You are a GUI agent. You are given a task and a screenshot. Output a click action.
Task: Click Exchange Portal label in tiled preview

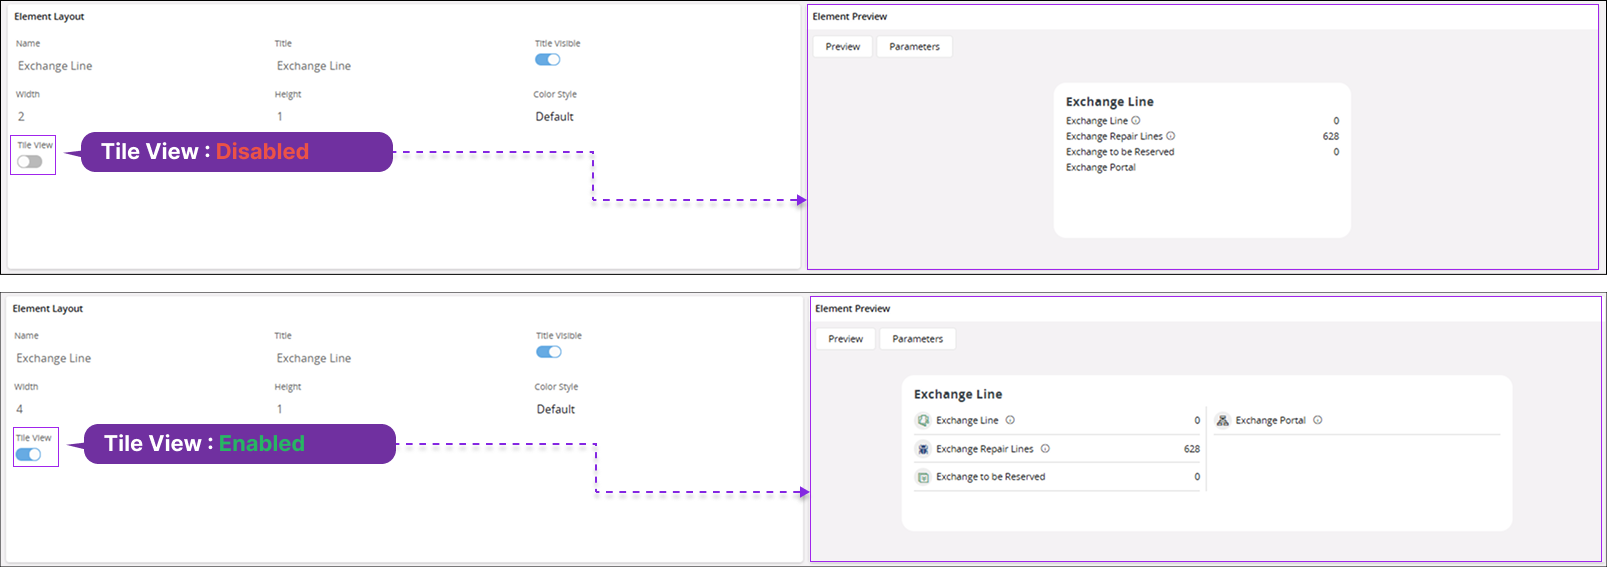(x=1270, y=421)
